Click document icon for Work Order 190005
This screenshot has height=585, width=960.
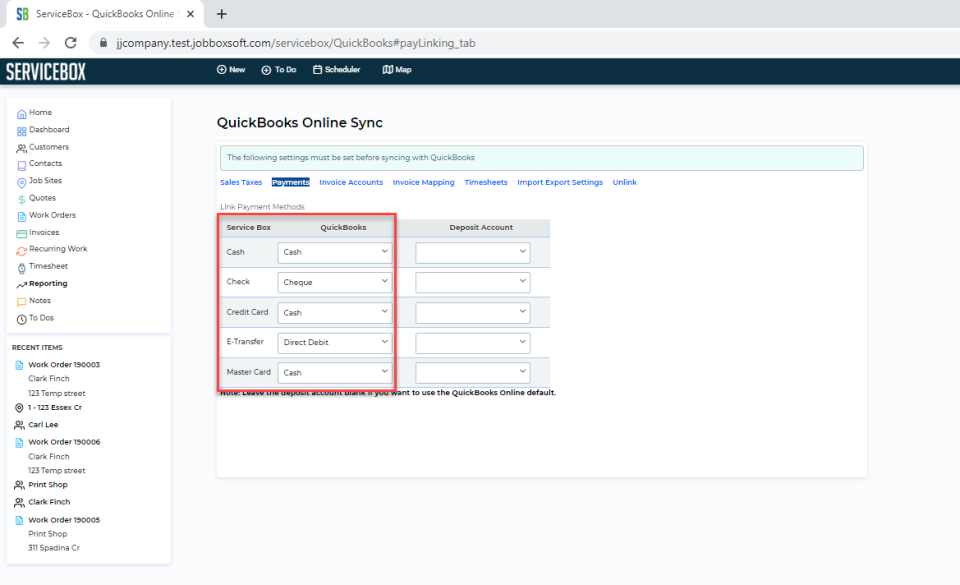[x=19, y=520]
